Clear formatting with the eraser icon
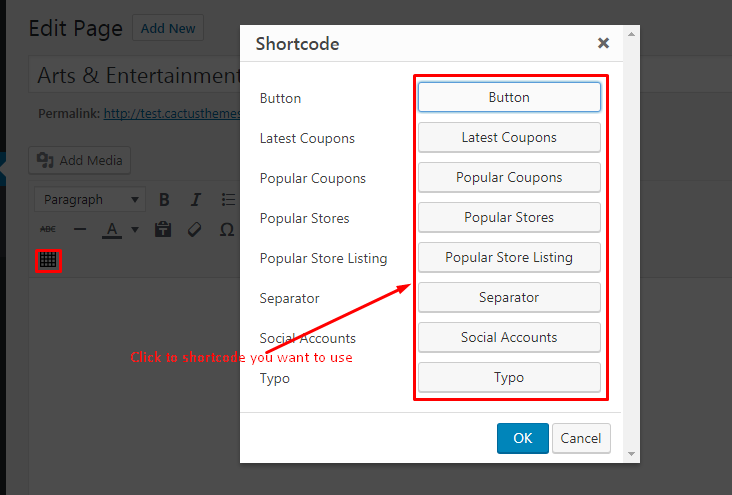 pos(195,230)
